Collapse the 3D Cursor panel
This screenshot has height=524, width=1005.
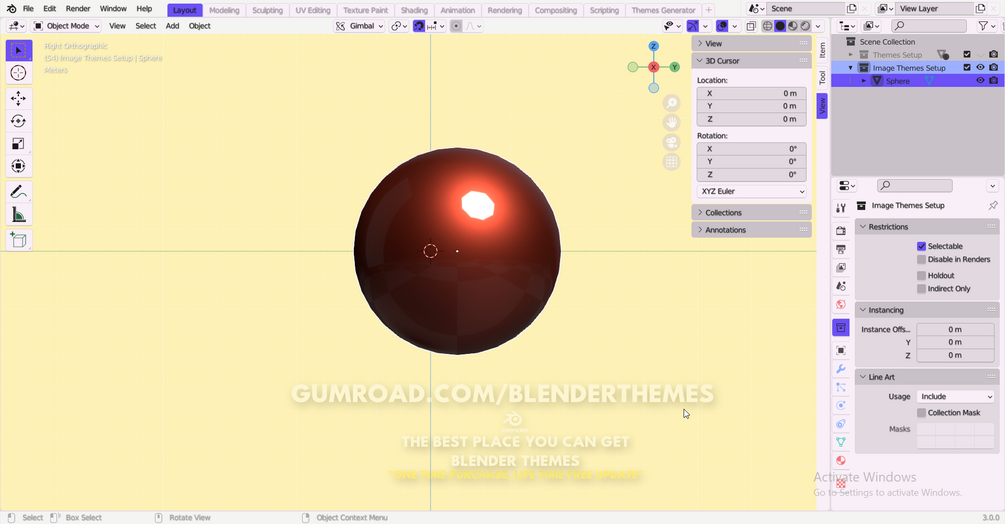[751, 61]
